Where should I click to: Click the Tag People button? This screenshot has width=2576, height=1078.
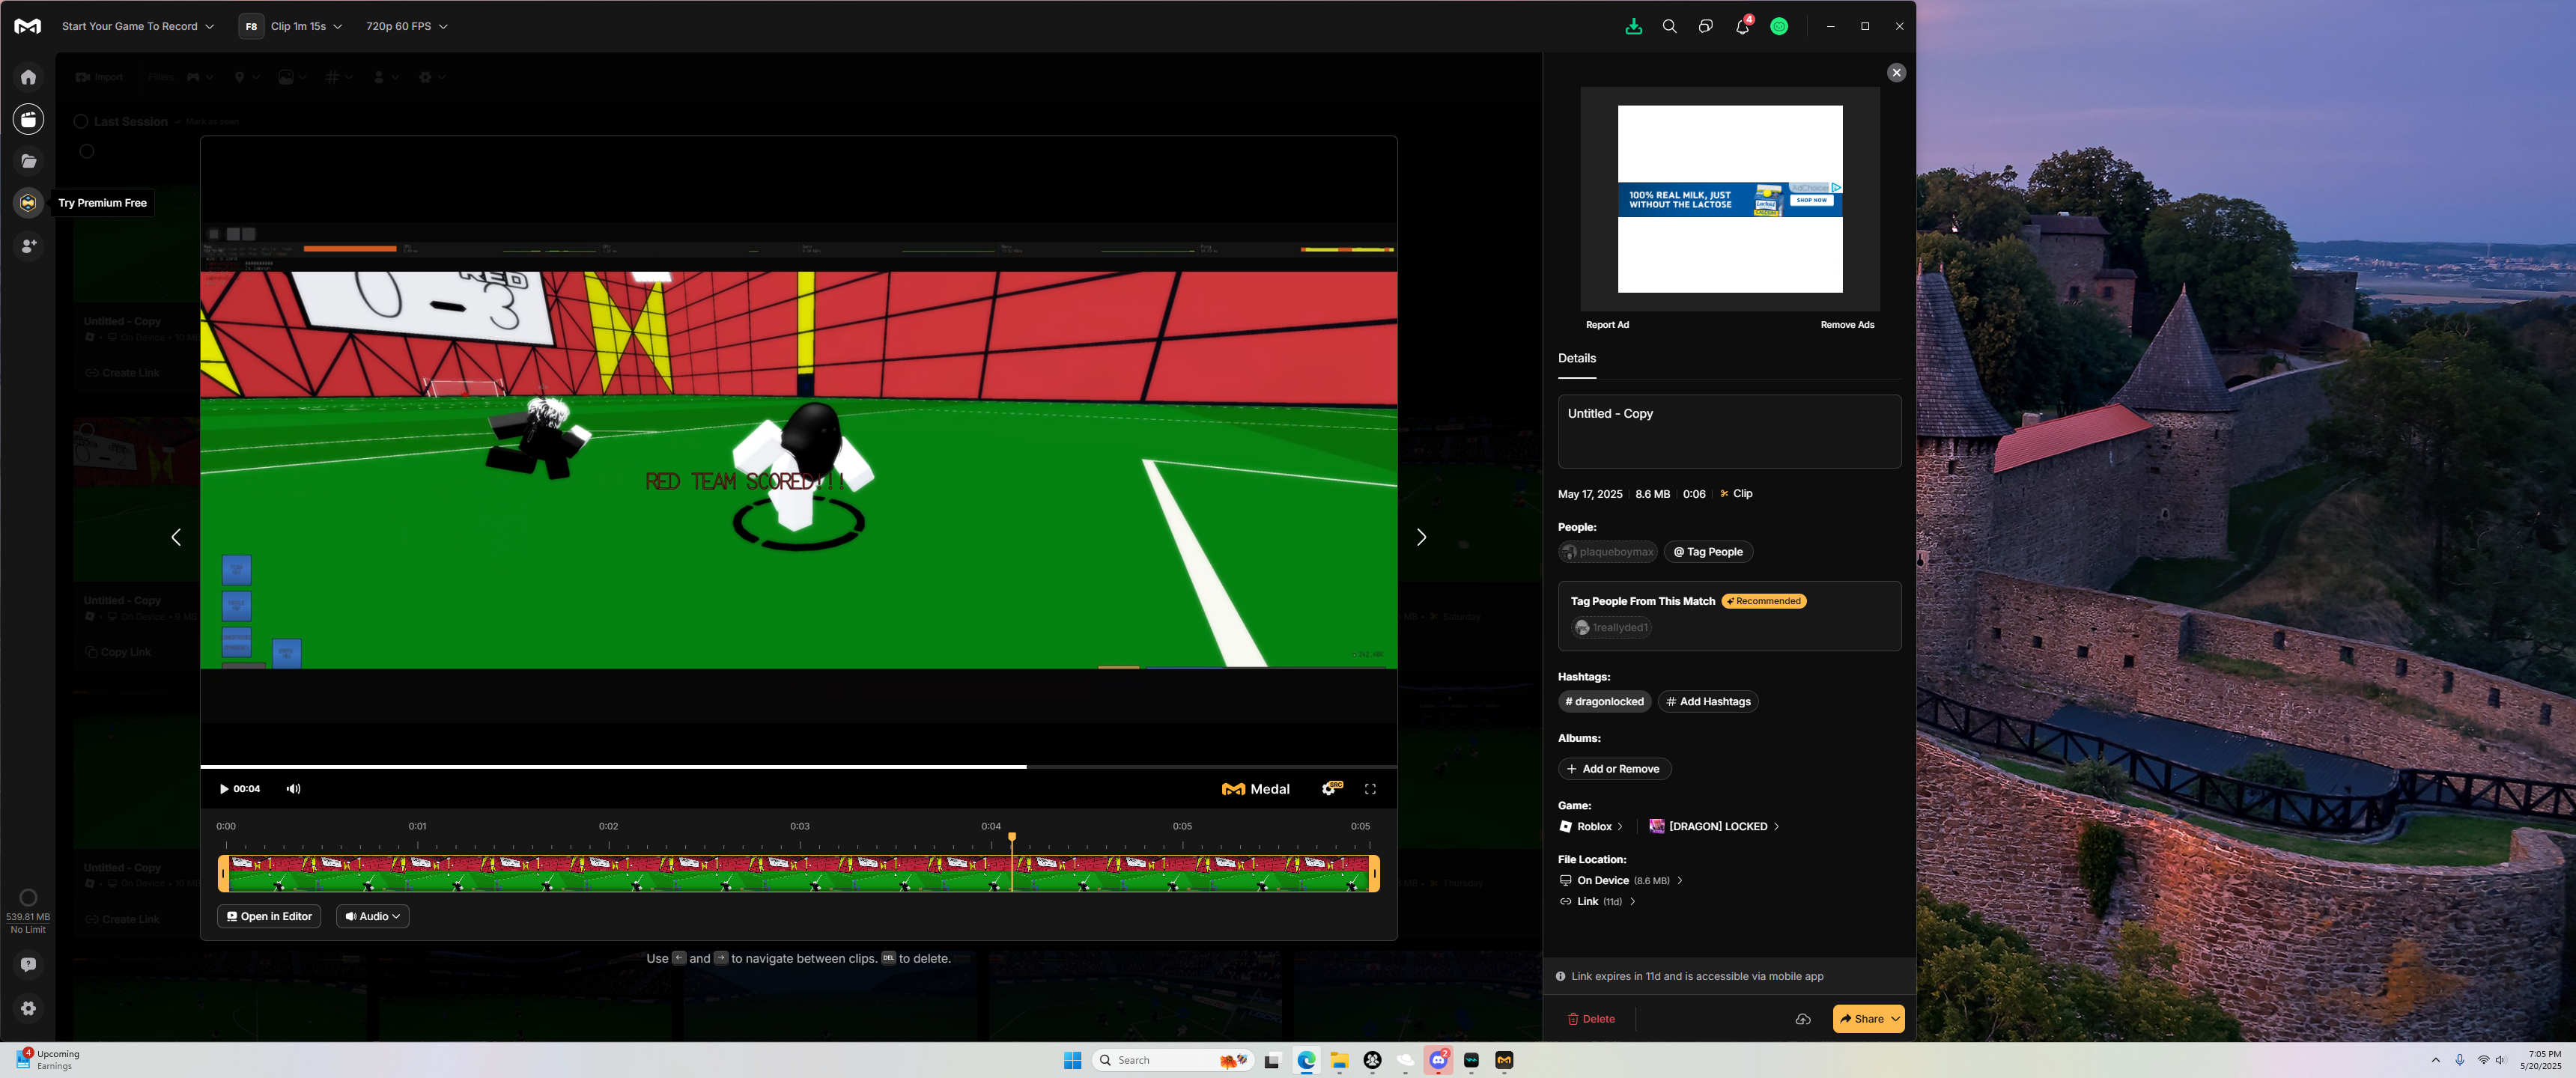tap(1708, 552)
